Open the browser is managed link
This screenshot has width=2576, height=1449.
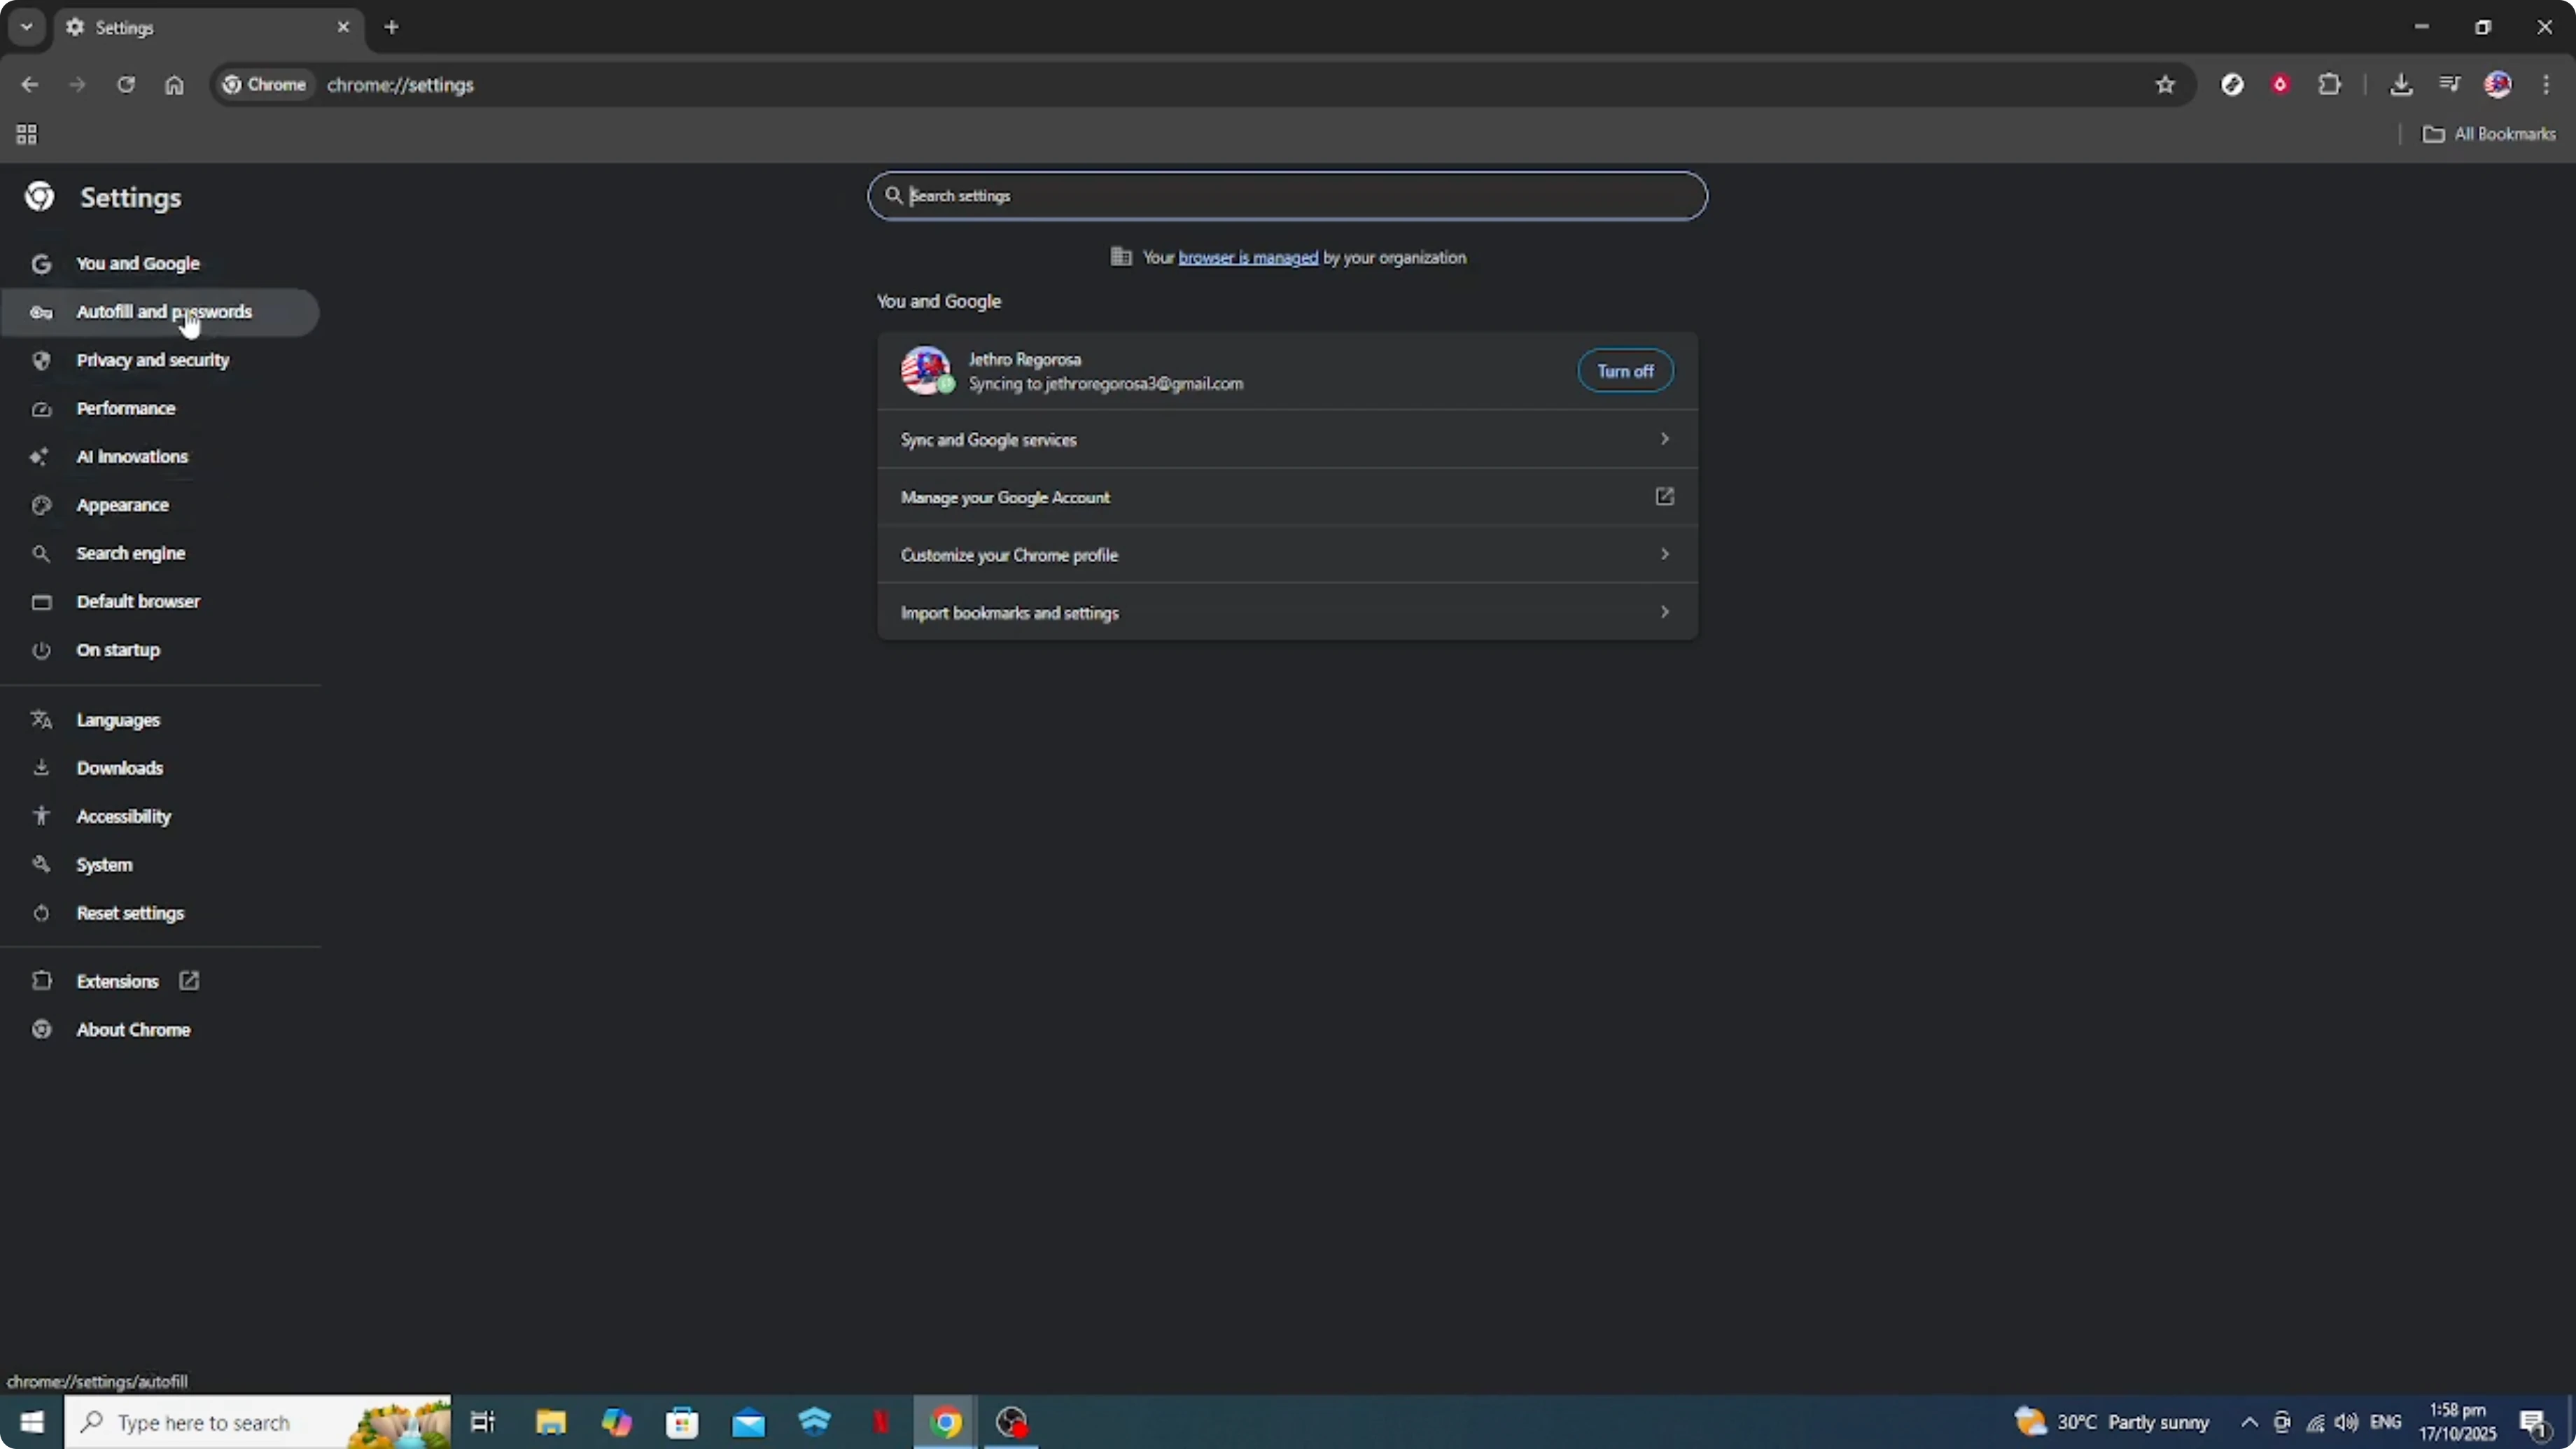[x=1248, y=258]
